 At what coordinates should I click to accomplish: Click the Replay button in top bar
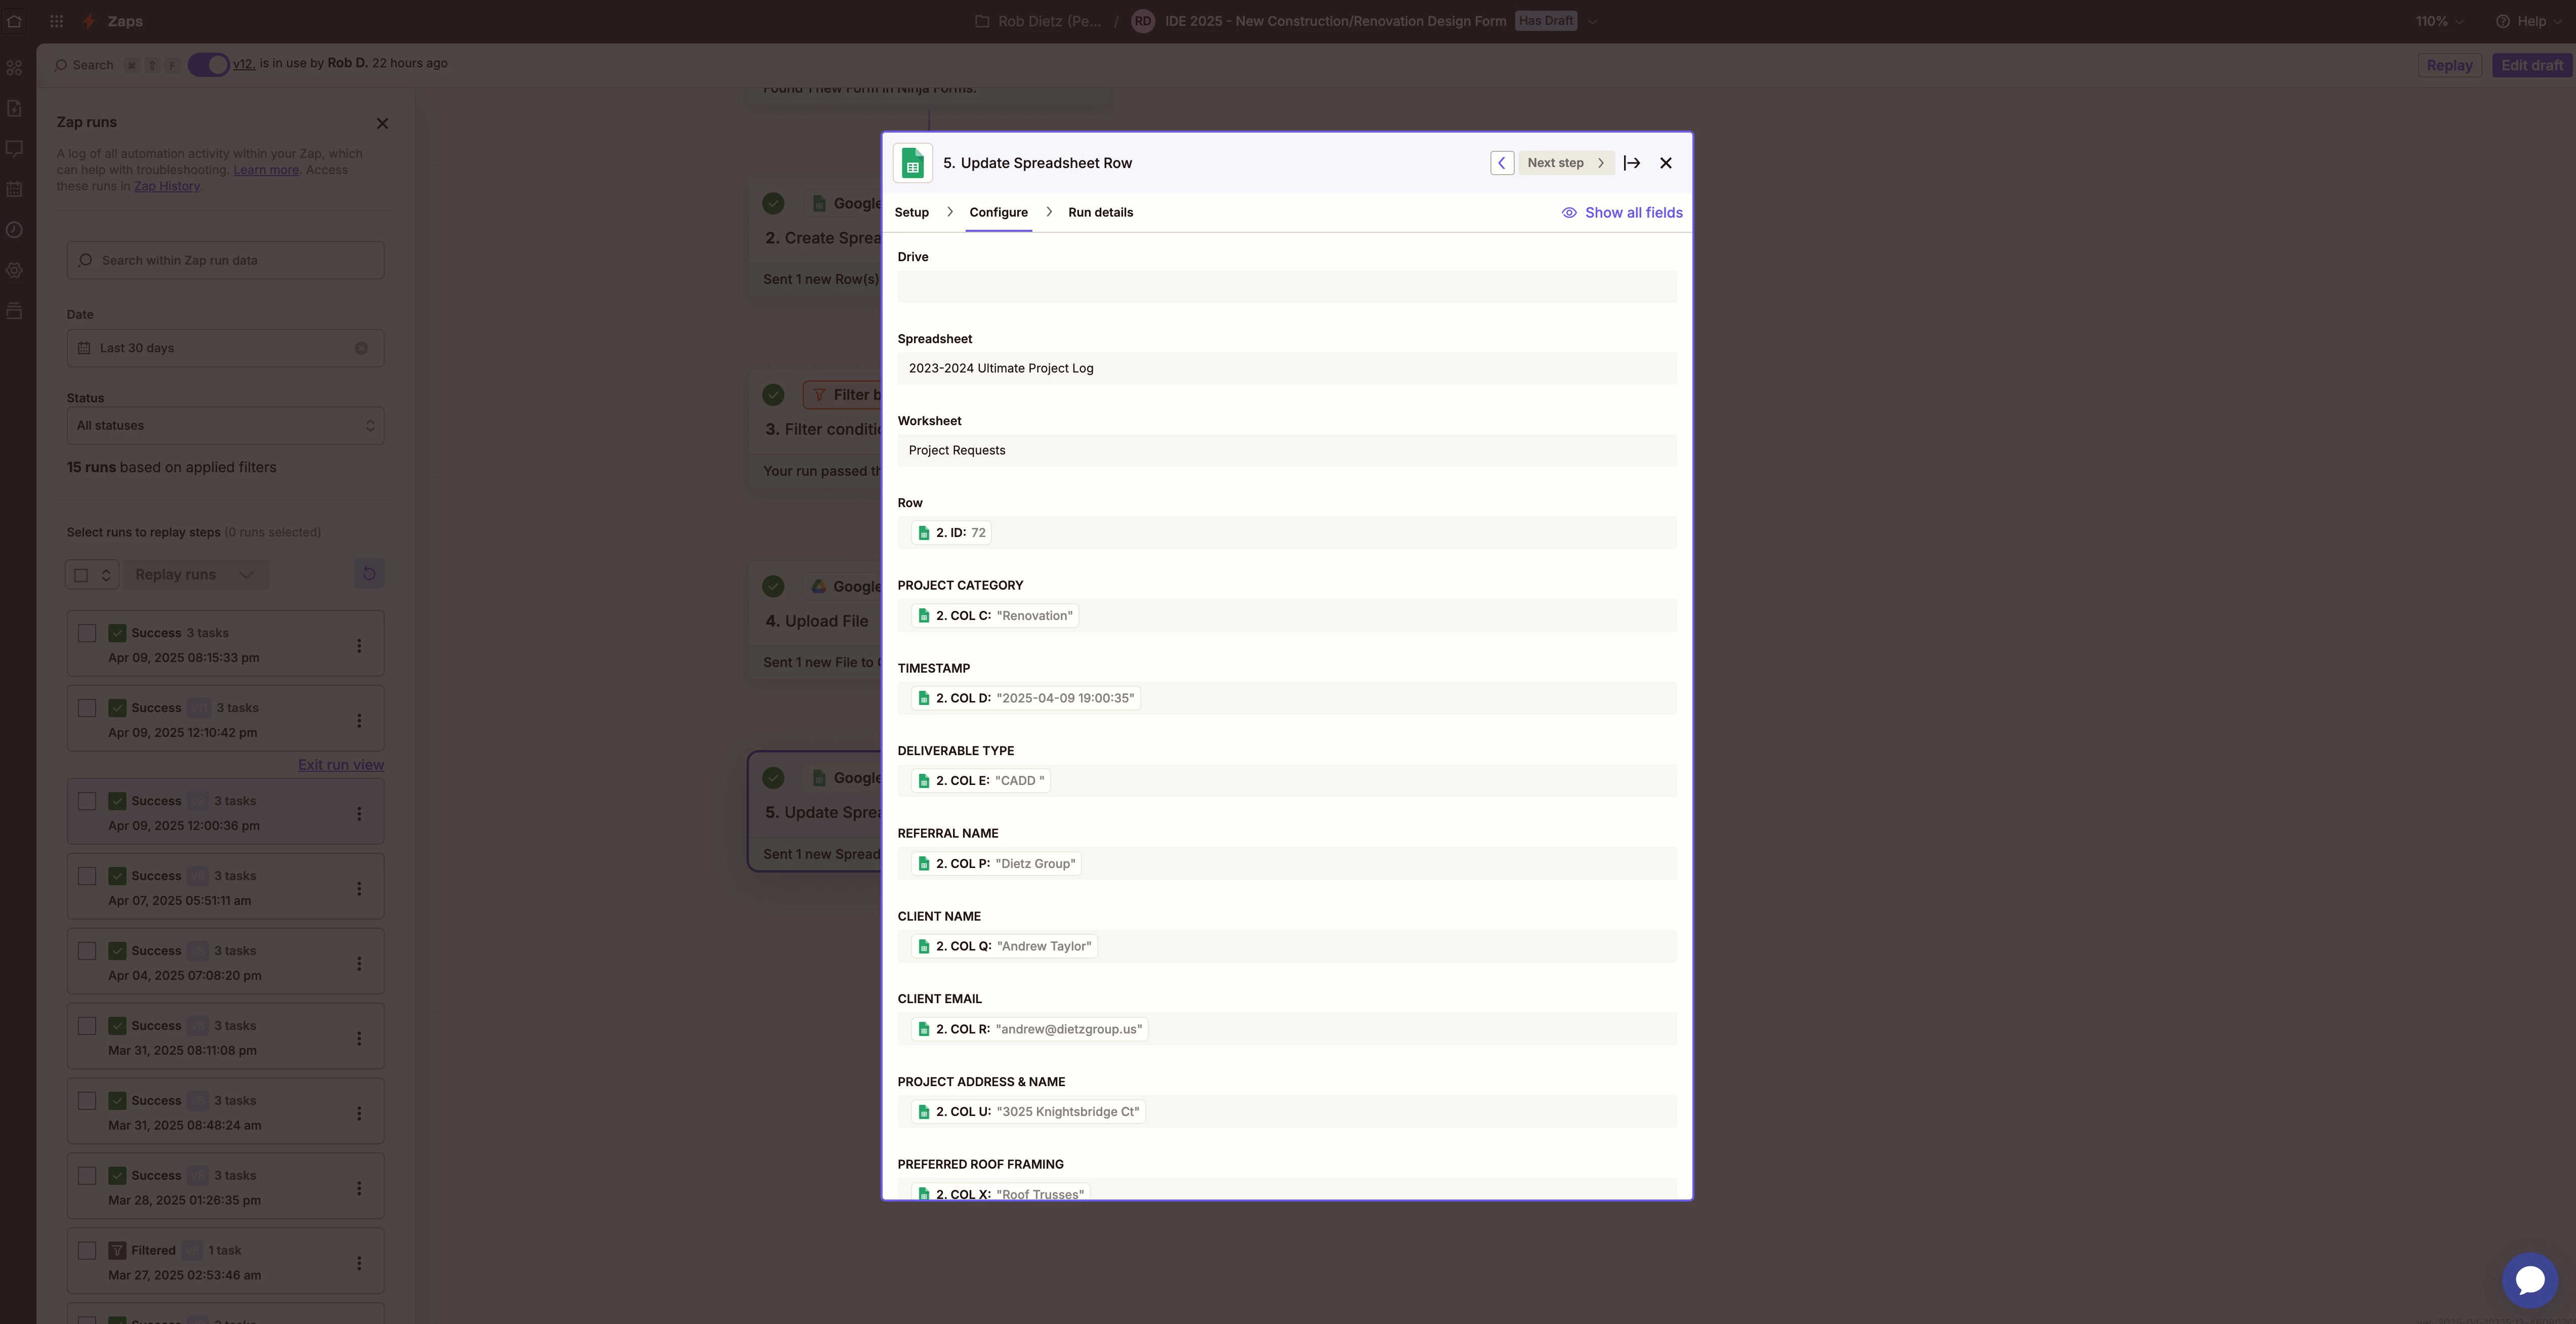(2449, 65)
